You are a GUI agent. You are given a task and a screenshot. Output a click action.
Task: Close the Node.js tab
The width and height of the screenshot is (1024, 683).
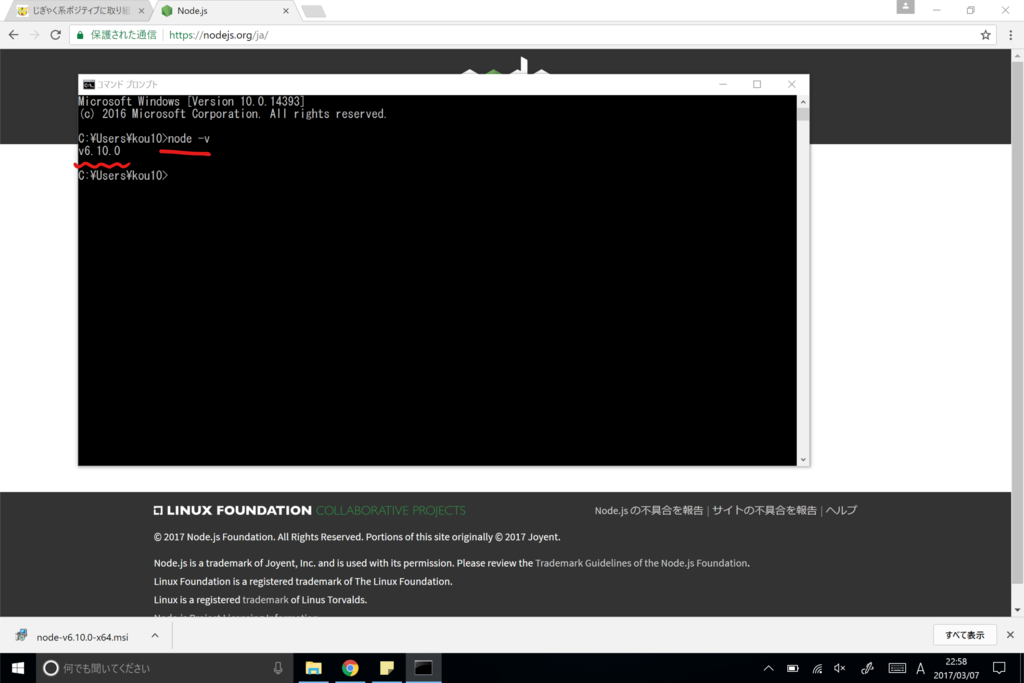pos(285,11)
